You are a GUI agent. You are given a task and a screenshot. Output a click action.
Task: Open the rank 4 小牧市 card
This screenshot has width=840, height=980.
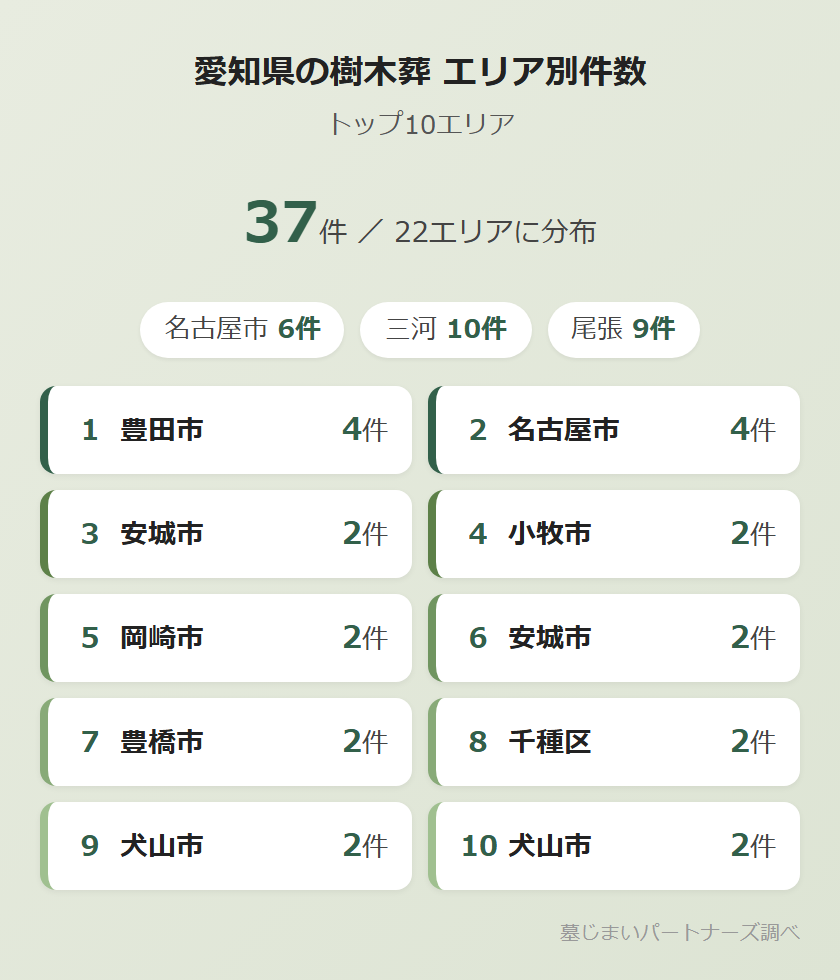(x=615, y=534)
